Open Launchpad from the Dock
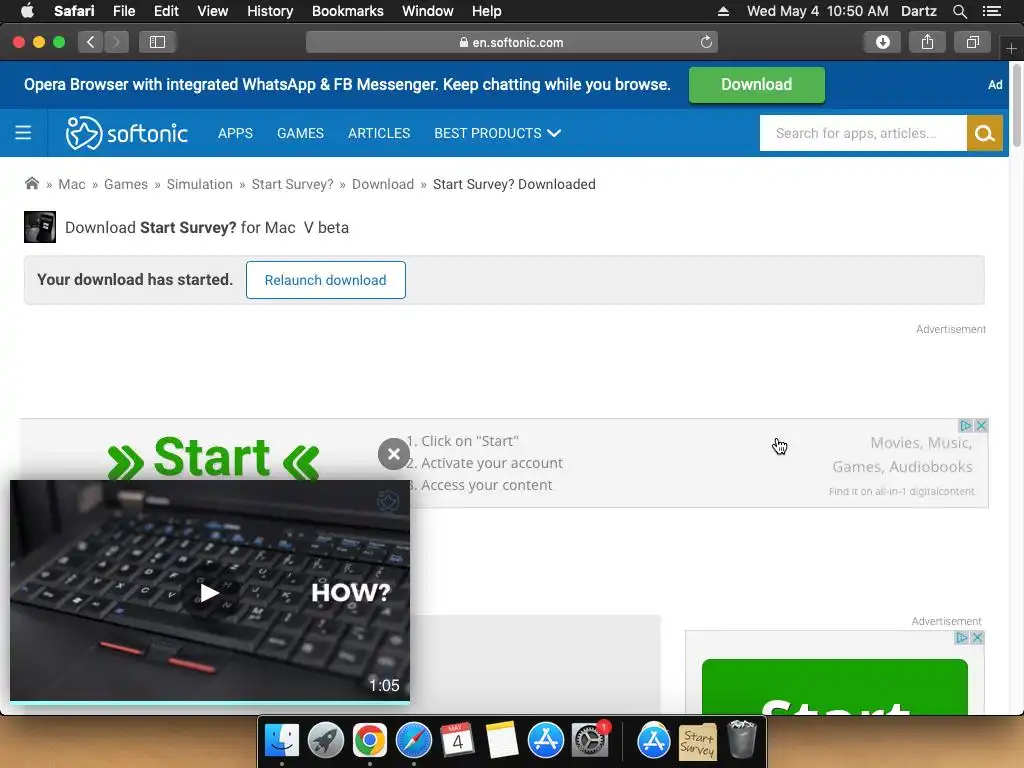This screenshot has width=1024, height=768. coord(325,741)
